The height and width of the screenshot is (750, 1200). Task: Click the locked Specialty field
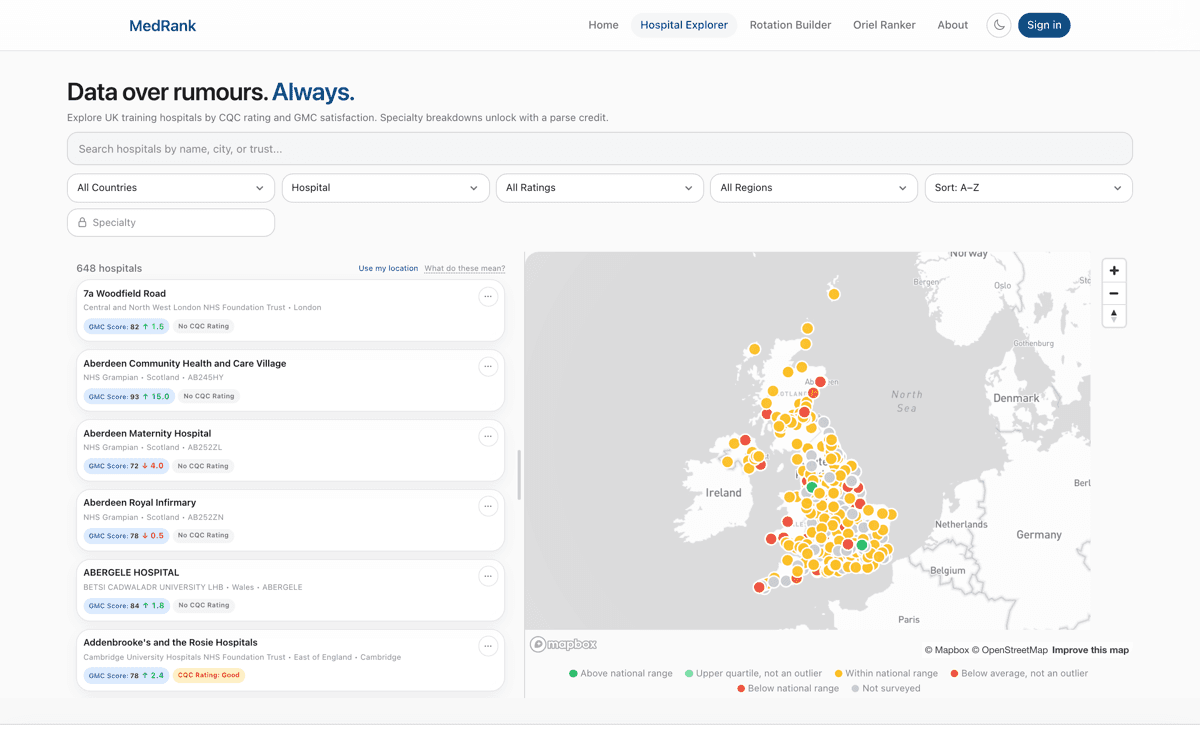(x=171, y=223)
